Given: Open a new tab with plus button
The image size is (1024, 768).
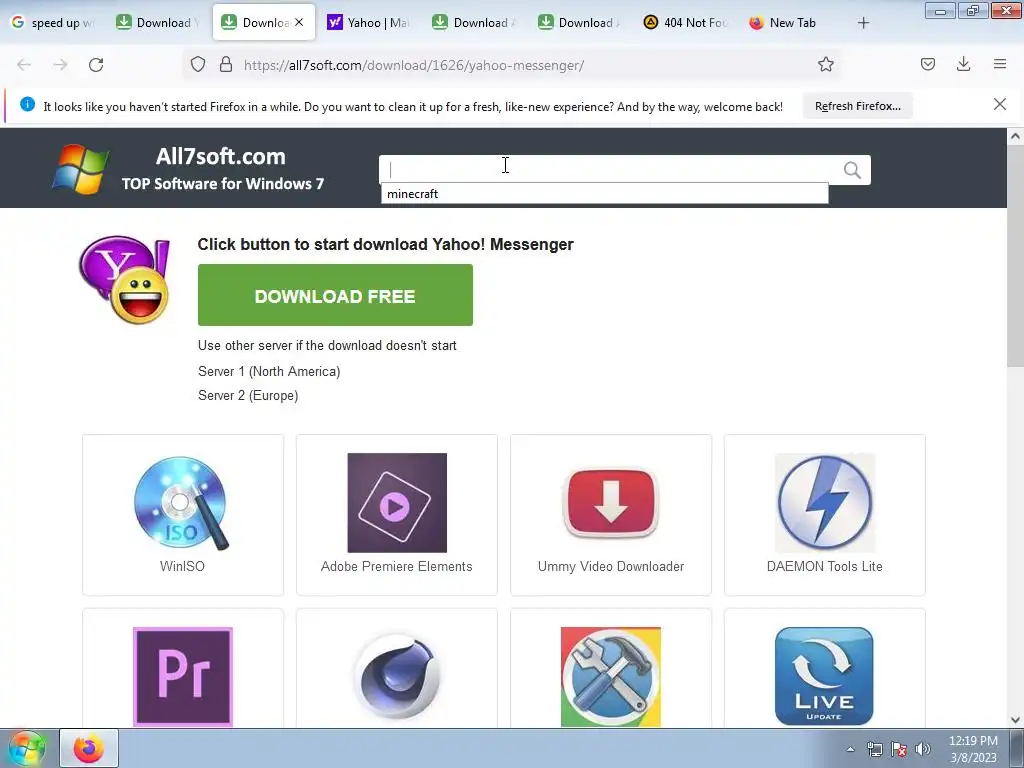Looking at the screenshot, I should tap(863, 23).
